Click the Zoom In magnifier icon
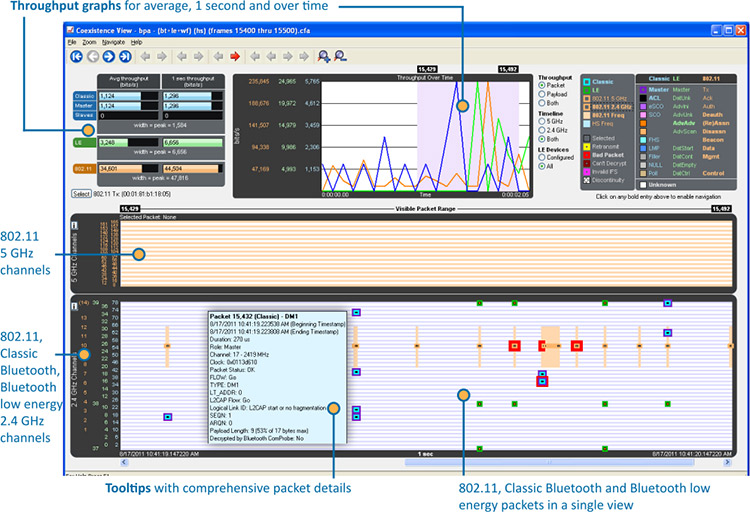This screenshot has height=512, width=750. point(322,57)
